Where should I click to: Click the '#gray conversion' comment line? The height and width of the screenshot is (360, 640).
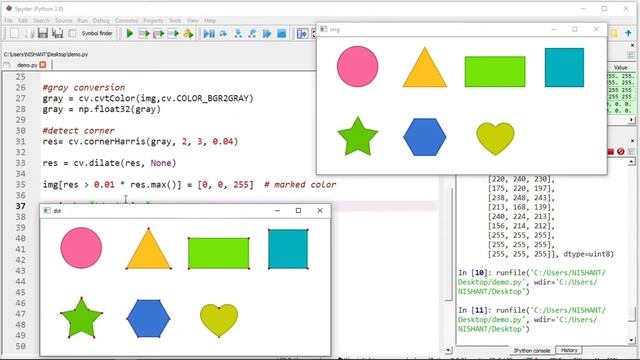point(84,88)
